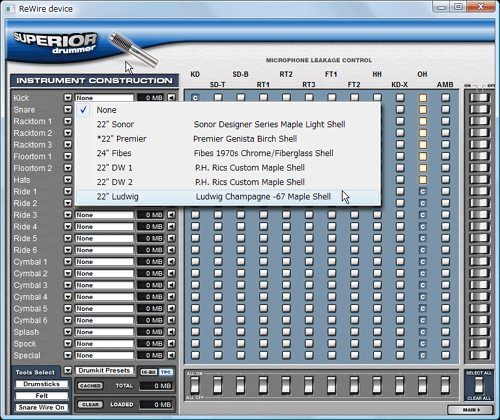Select None in the kick menu
Image resolution: width=500 pixels, height=420 pixels.
[228, 110]
